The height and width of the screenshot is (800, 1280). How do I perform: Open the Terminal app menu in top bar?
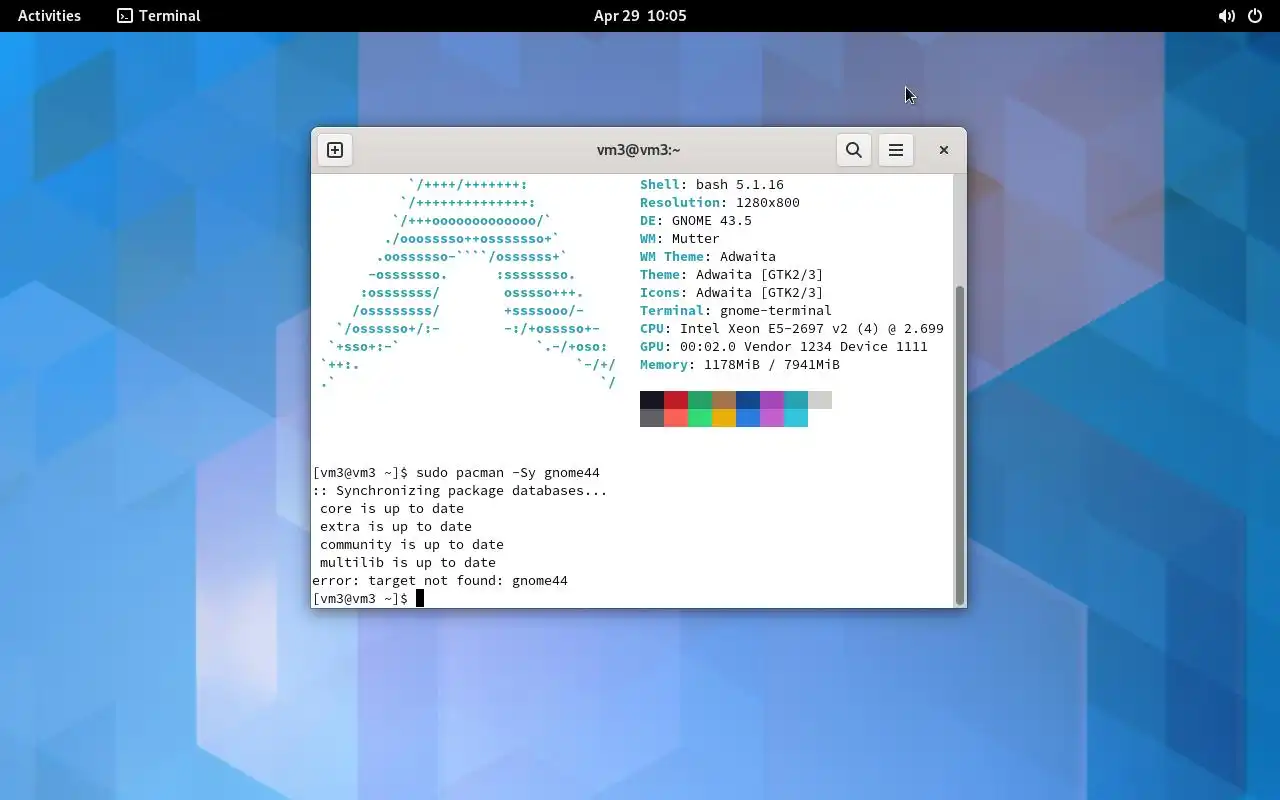point(158,15)
